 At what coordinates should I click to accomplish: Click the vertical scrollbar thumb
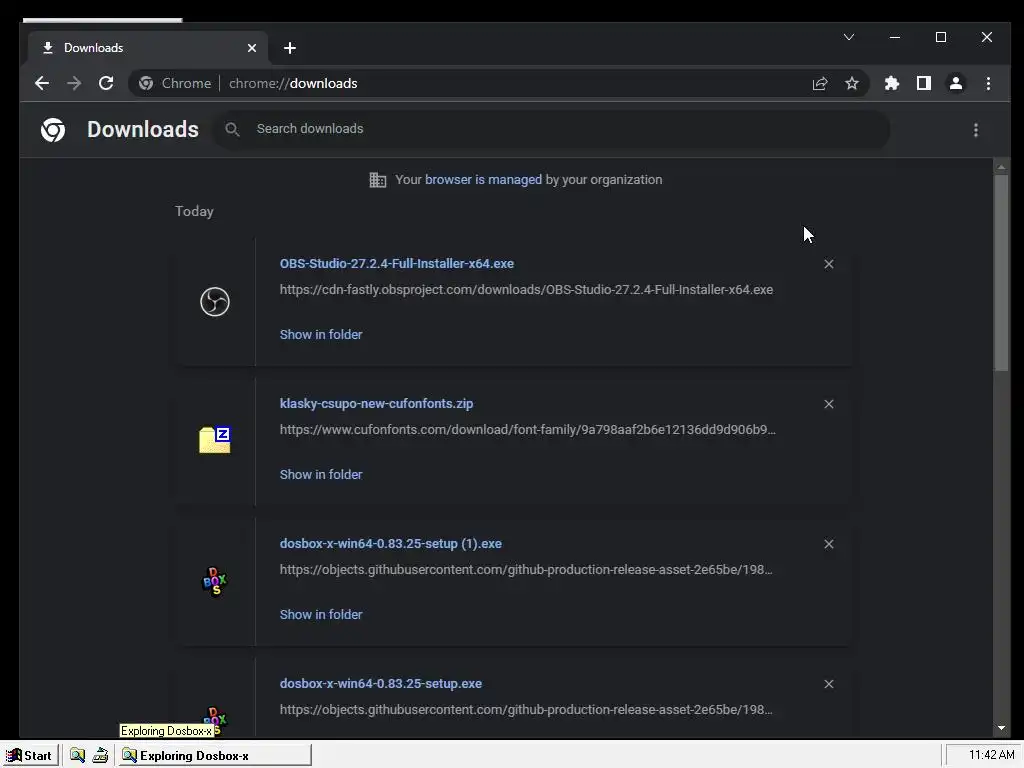click(x=1001, y=273)
